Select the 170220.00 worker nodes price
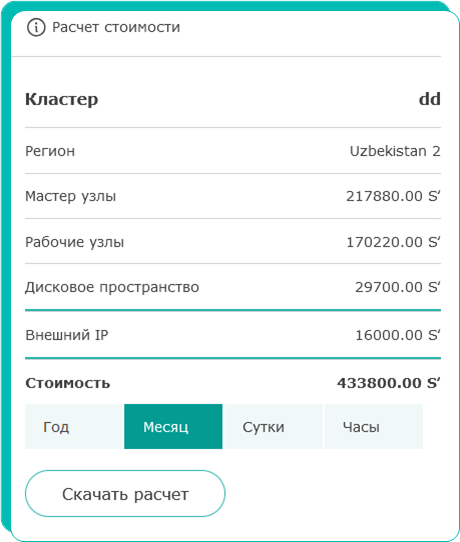Screen dimensions: 460x542 point(393,242)
